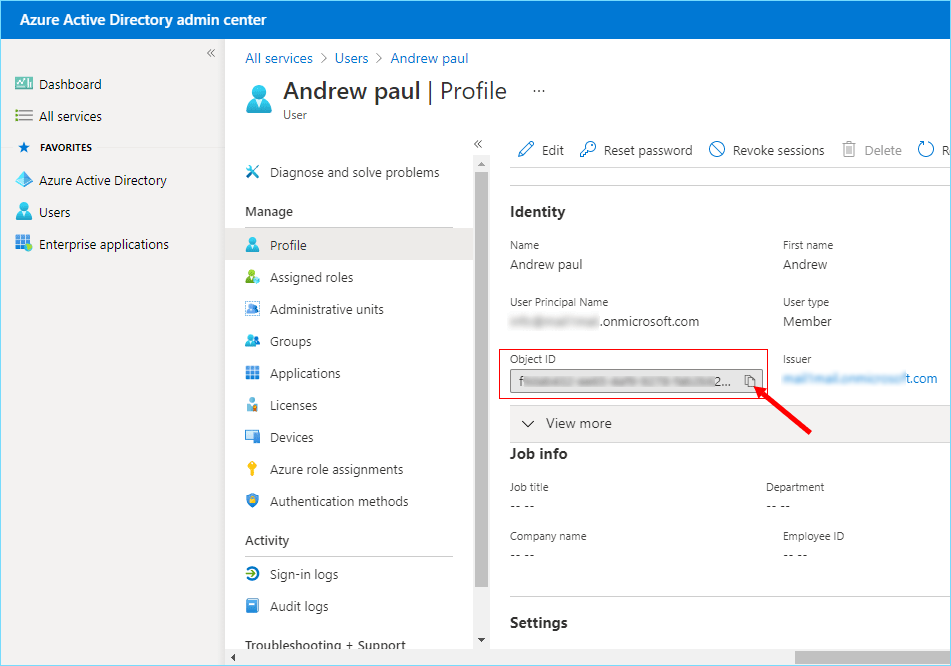This screenshot has height=666, width=951.
Task: Select Groups in the Manage menu
Action: click(x=290, y=341)
